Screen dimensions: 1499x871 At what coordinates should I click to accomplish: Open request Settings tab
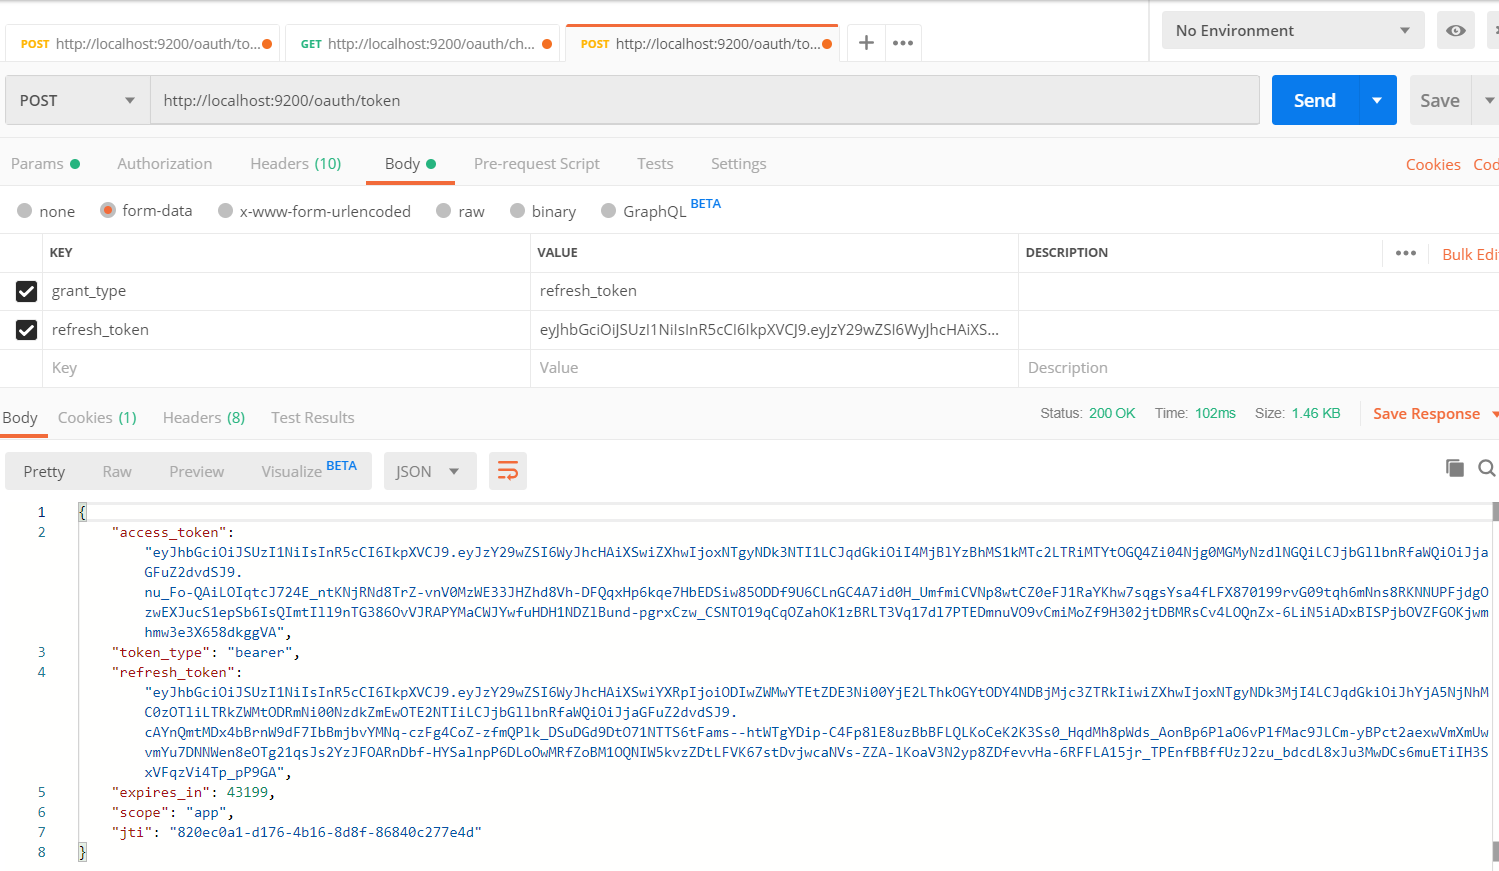coord(739,164)
